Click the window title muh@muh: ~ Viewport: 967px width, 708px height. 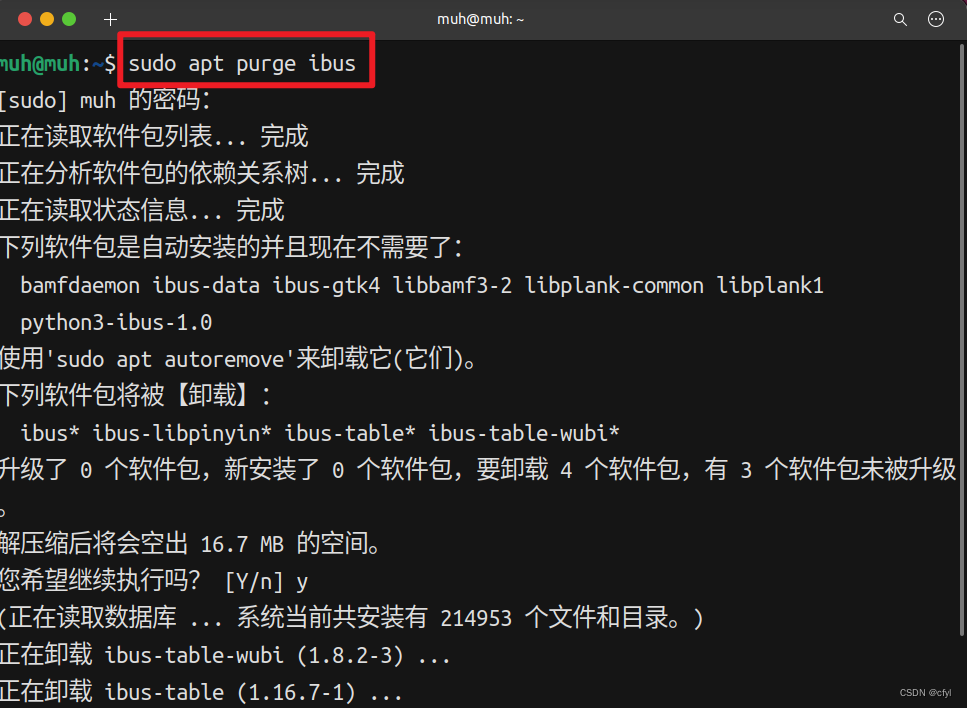482,19
